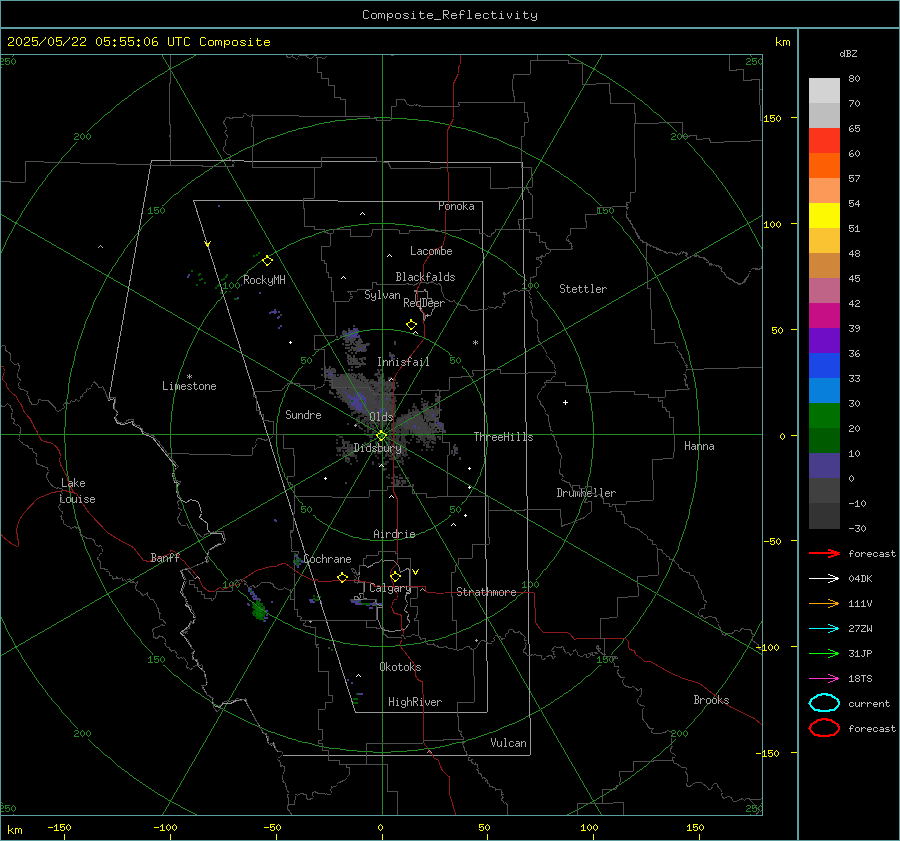Image resolution: width=900 pixels, height=841 pixels.
Task: Click the Lake Louise label
Action: [77, 491]
